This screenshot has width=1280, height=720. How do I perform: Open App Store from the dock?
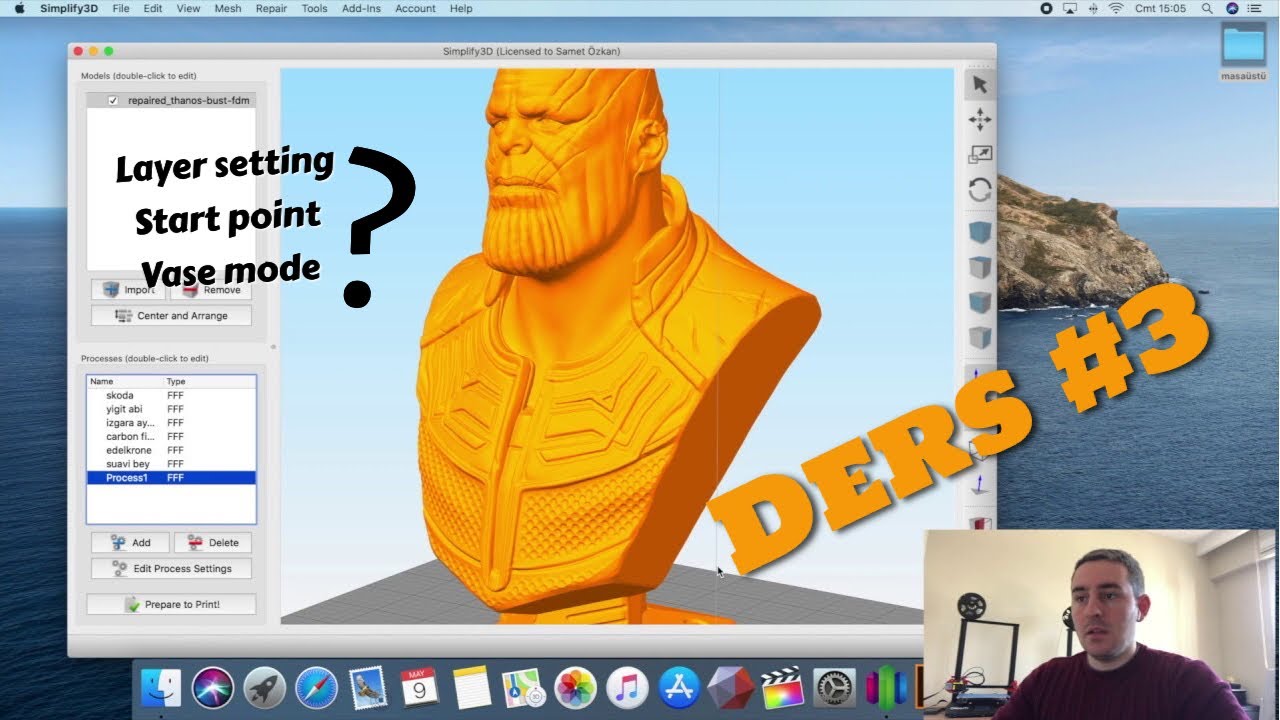(x=679, y=687)
